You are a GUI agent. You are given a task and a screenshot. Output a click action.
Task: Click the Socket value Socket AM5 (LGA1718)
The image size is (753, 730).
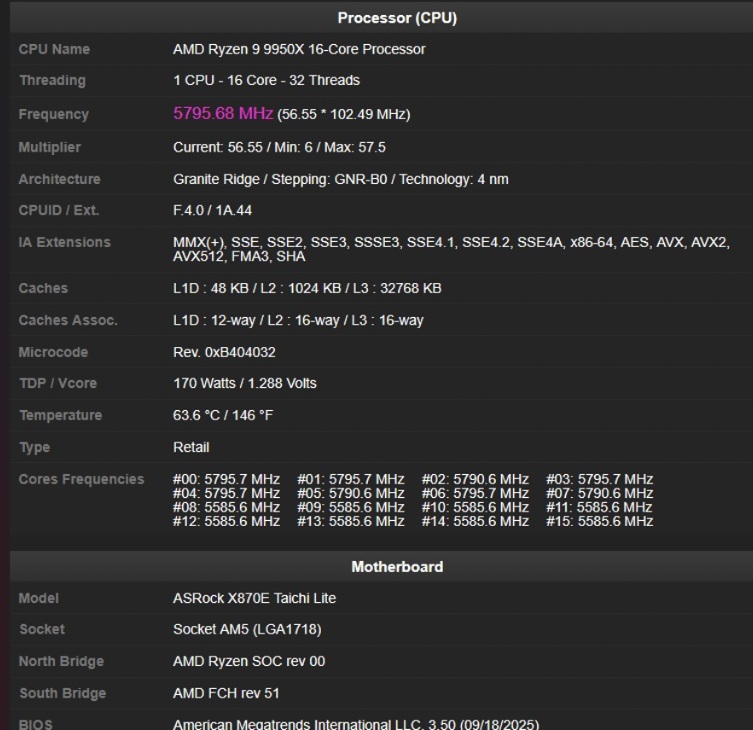point(247,630)
